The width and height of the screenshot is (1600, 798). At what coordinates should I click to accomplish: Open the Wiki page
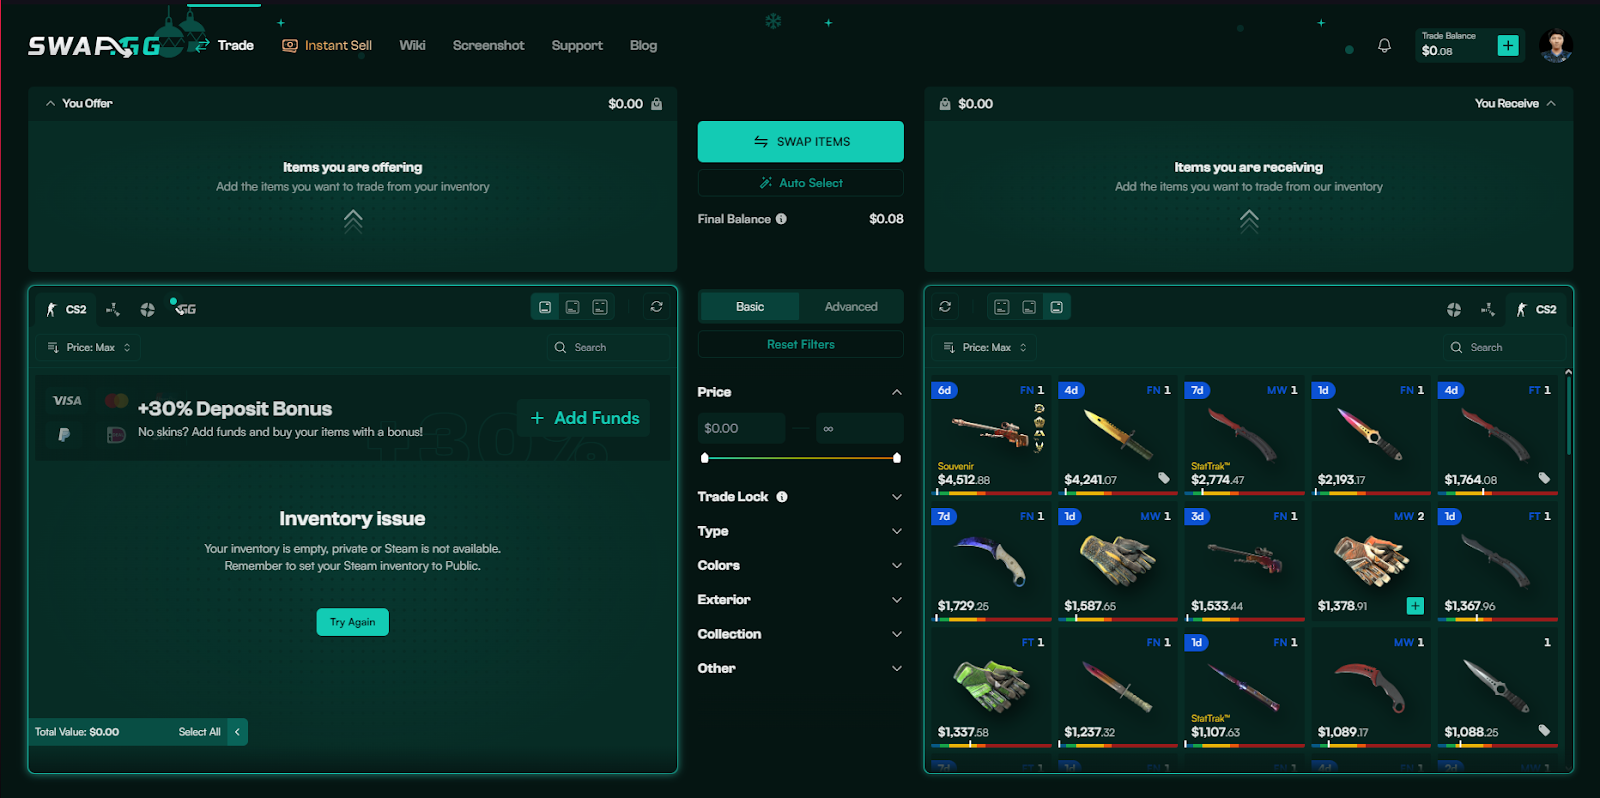[x=412, y=45]
